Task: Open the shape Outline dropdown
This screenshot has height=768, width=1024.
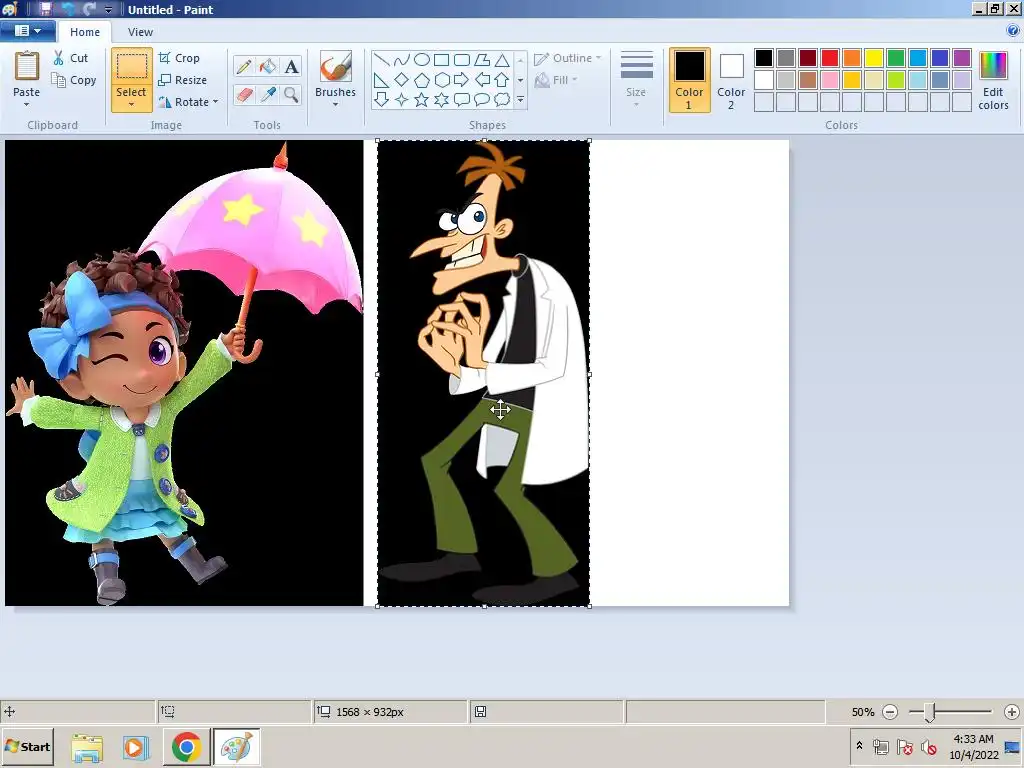Action: pyautogui.click(x=567, y=58)
